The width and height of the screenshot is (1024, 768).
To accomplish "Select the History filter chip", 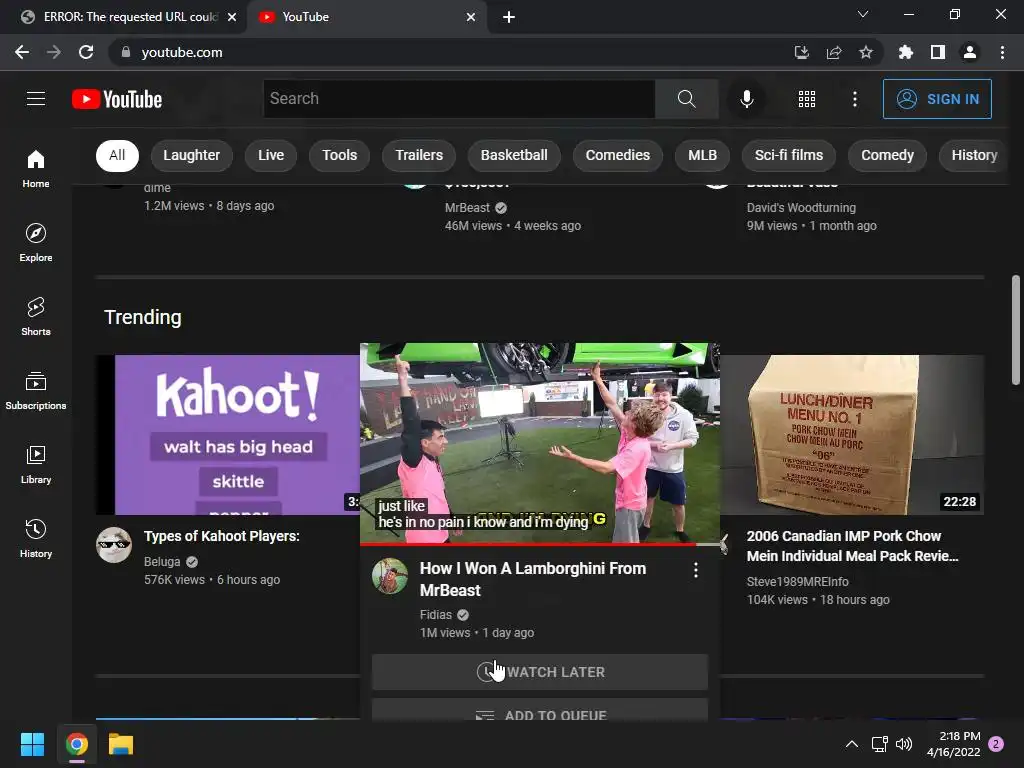I will tap(974, 155).
